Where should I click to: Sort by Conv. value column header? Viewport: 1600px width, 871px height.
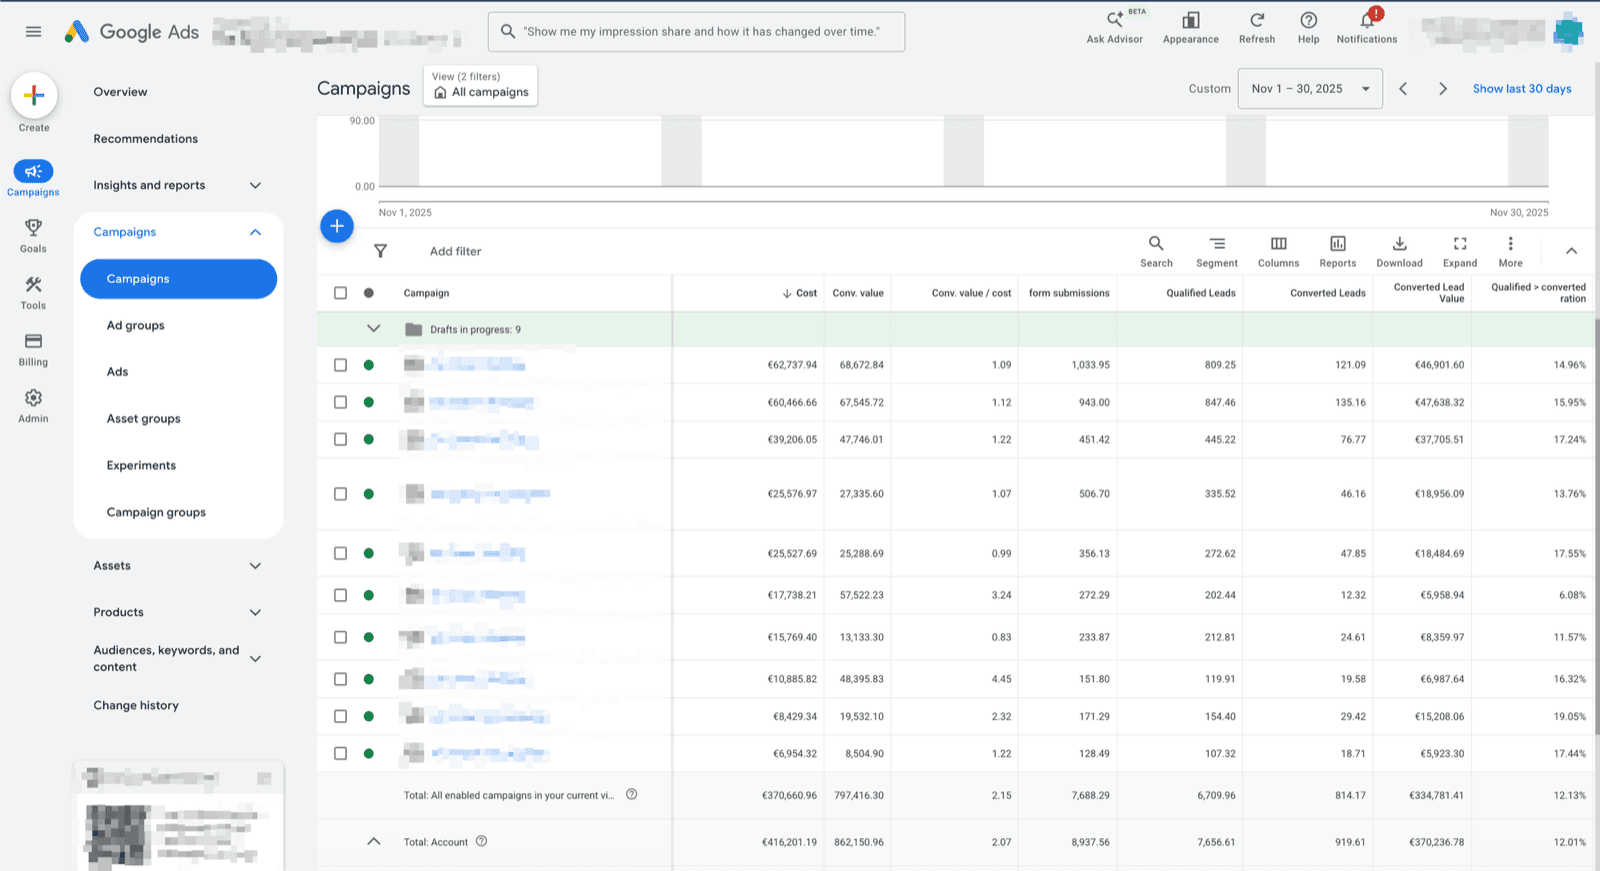(858, 293)
